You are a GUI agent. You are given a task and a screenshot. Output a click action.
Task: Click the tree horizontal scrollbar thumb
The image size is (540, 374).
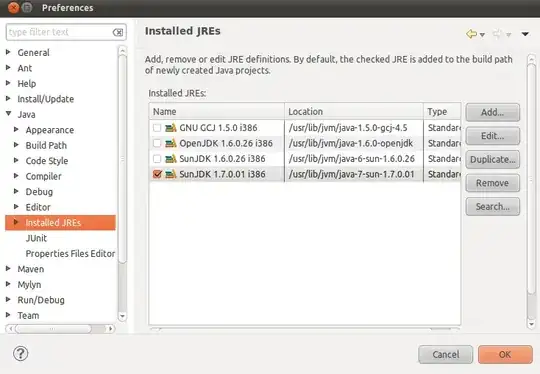(x=53, y=329)
